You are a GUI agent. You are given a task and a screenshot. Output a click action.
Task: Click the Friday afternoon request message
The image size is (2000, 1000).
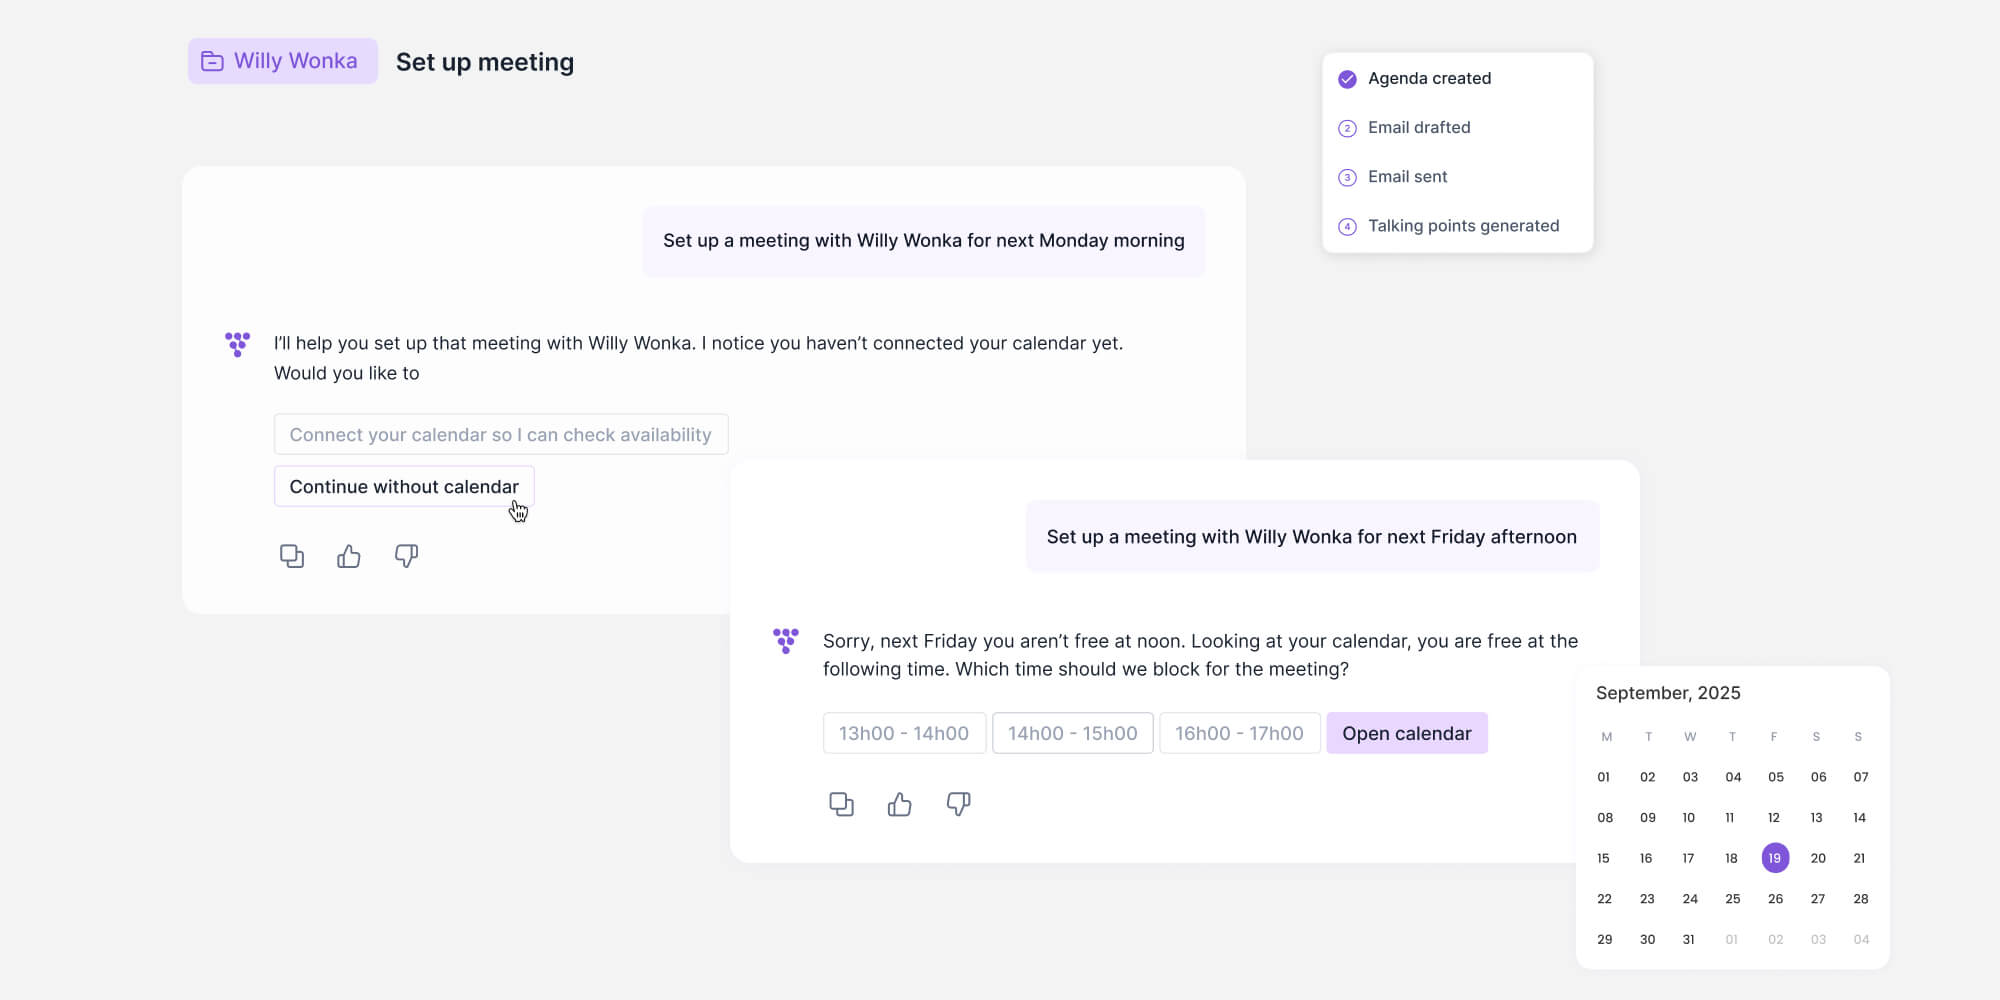(x=1312, y=537)
